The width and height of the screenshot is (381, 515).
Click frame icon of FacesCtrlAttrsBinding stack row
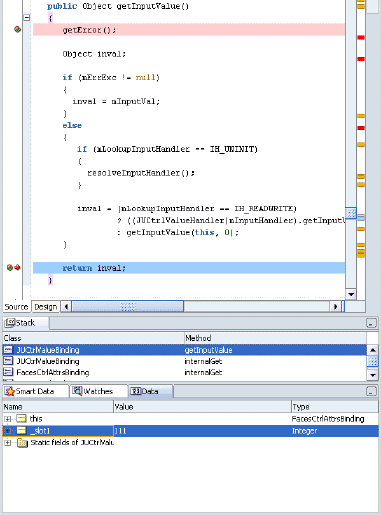point(8,372)
